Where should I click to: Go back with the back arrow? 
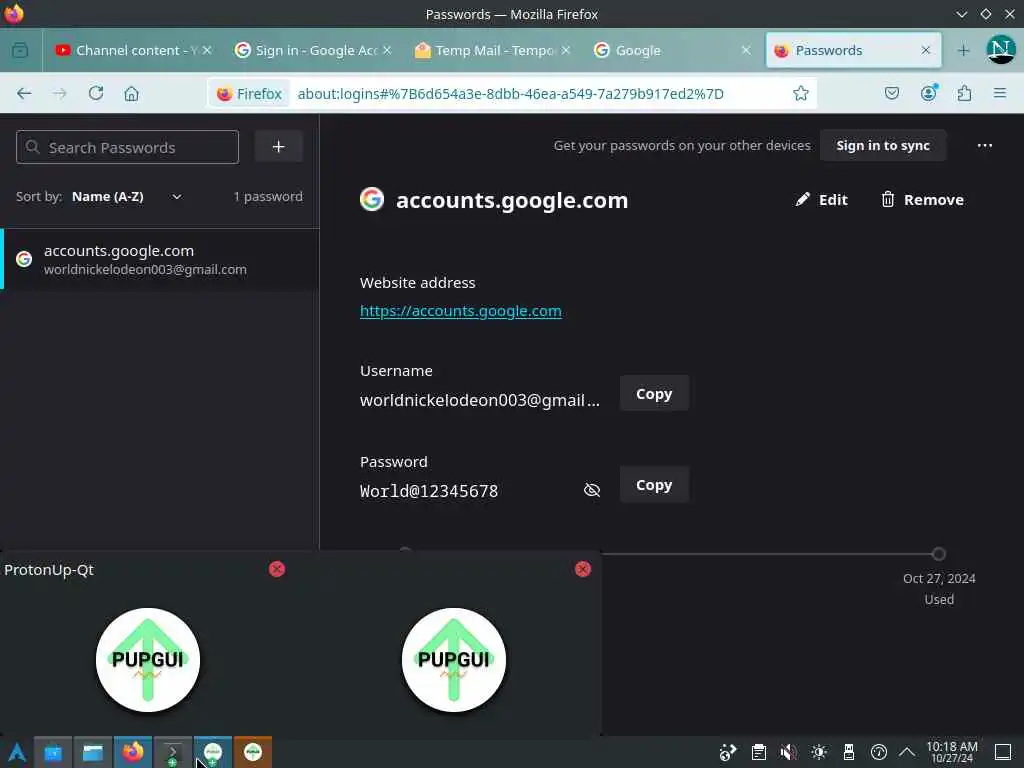click(x=24, y=93)
